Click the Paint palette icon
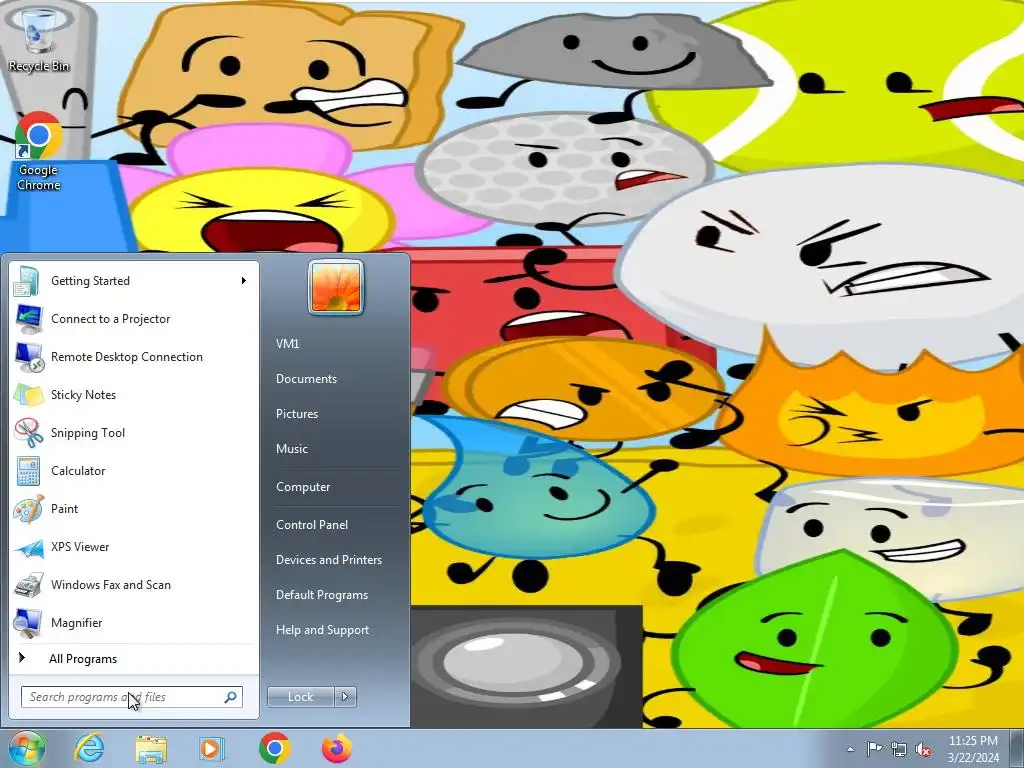The height and width of the screenshot is (768, 1024). tap(28, 509)
